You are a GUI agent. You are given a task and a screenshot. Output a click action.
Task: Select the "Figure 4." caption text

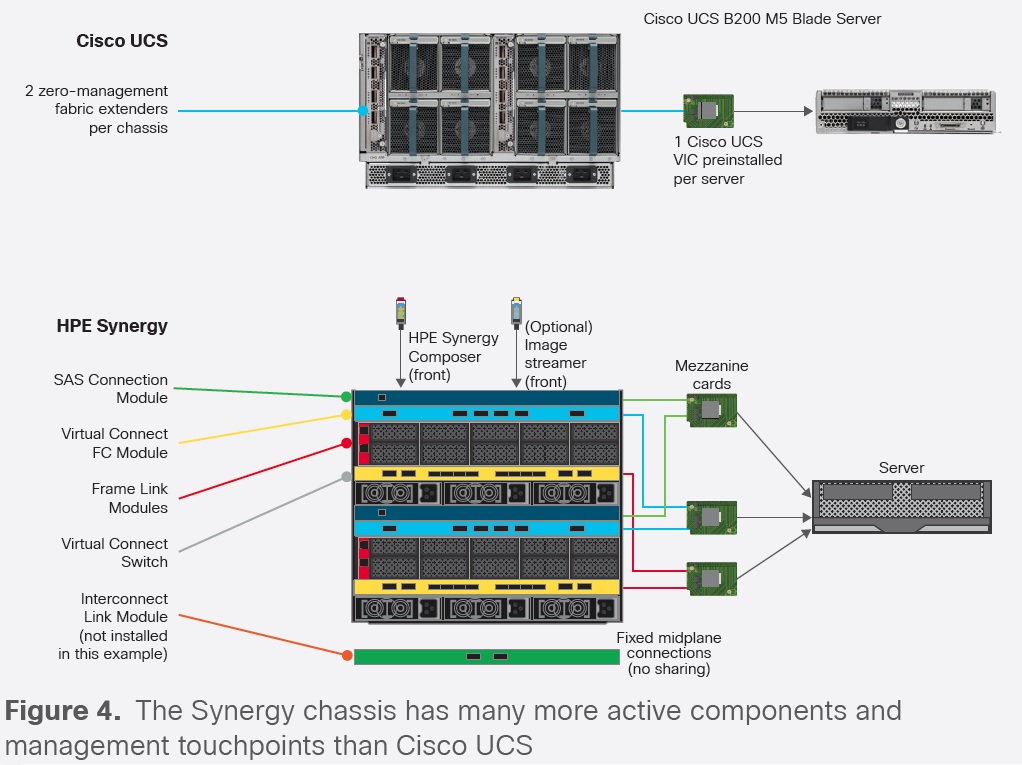coord(63,711)
